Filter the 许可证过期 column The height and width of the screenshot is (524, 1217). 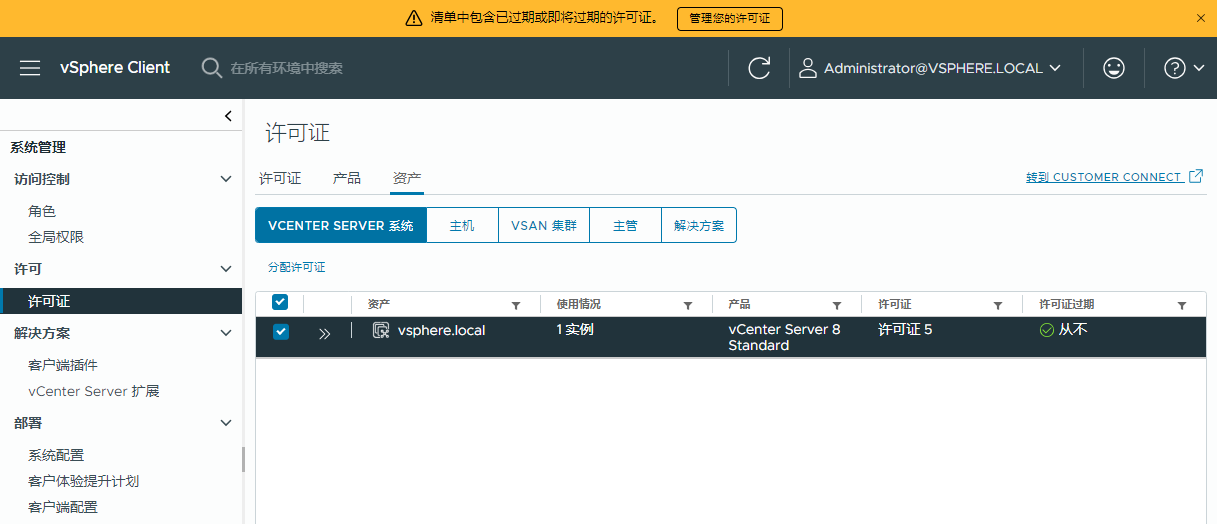click(1182, 305)
